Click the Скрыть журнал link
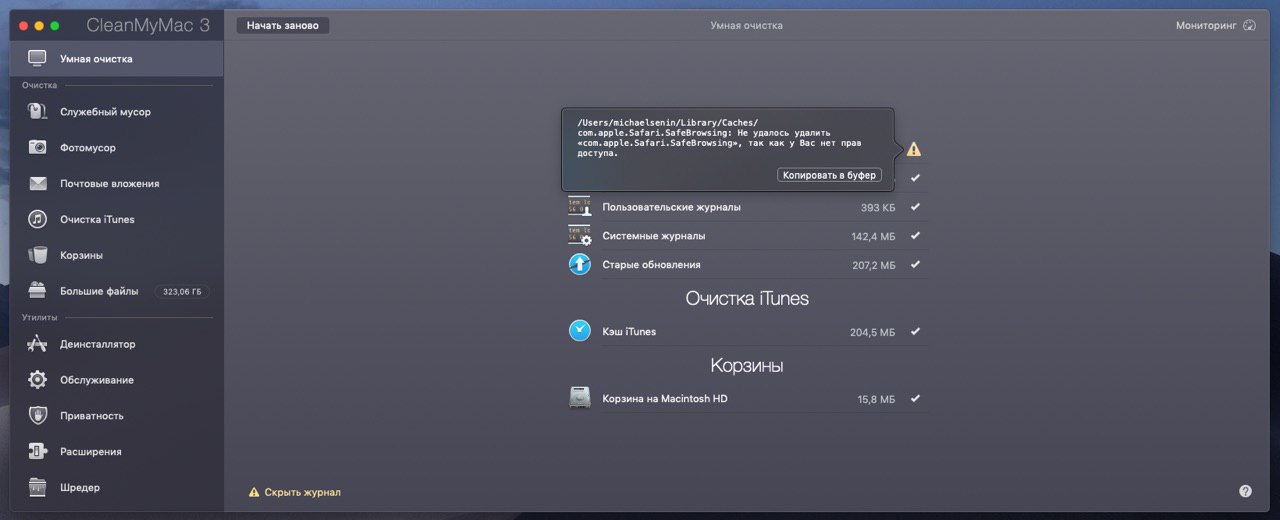The image size is (1280, 520). coord(303,492)
